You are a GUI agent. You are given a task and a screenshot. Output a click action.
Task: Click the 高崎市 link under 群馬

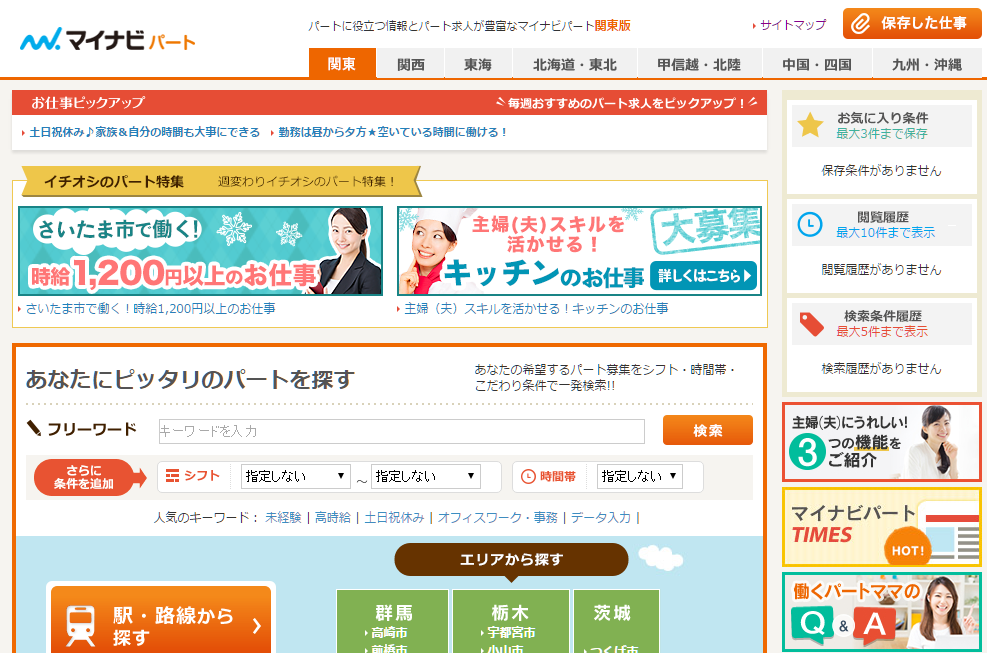point(388,632)
